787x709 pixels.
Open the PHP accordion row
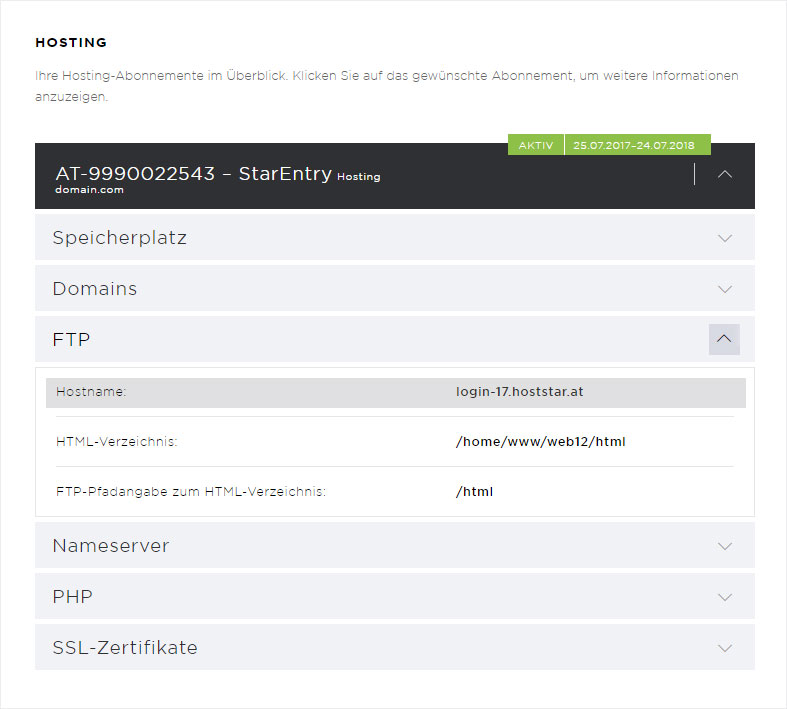(395, 597)
